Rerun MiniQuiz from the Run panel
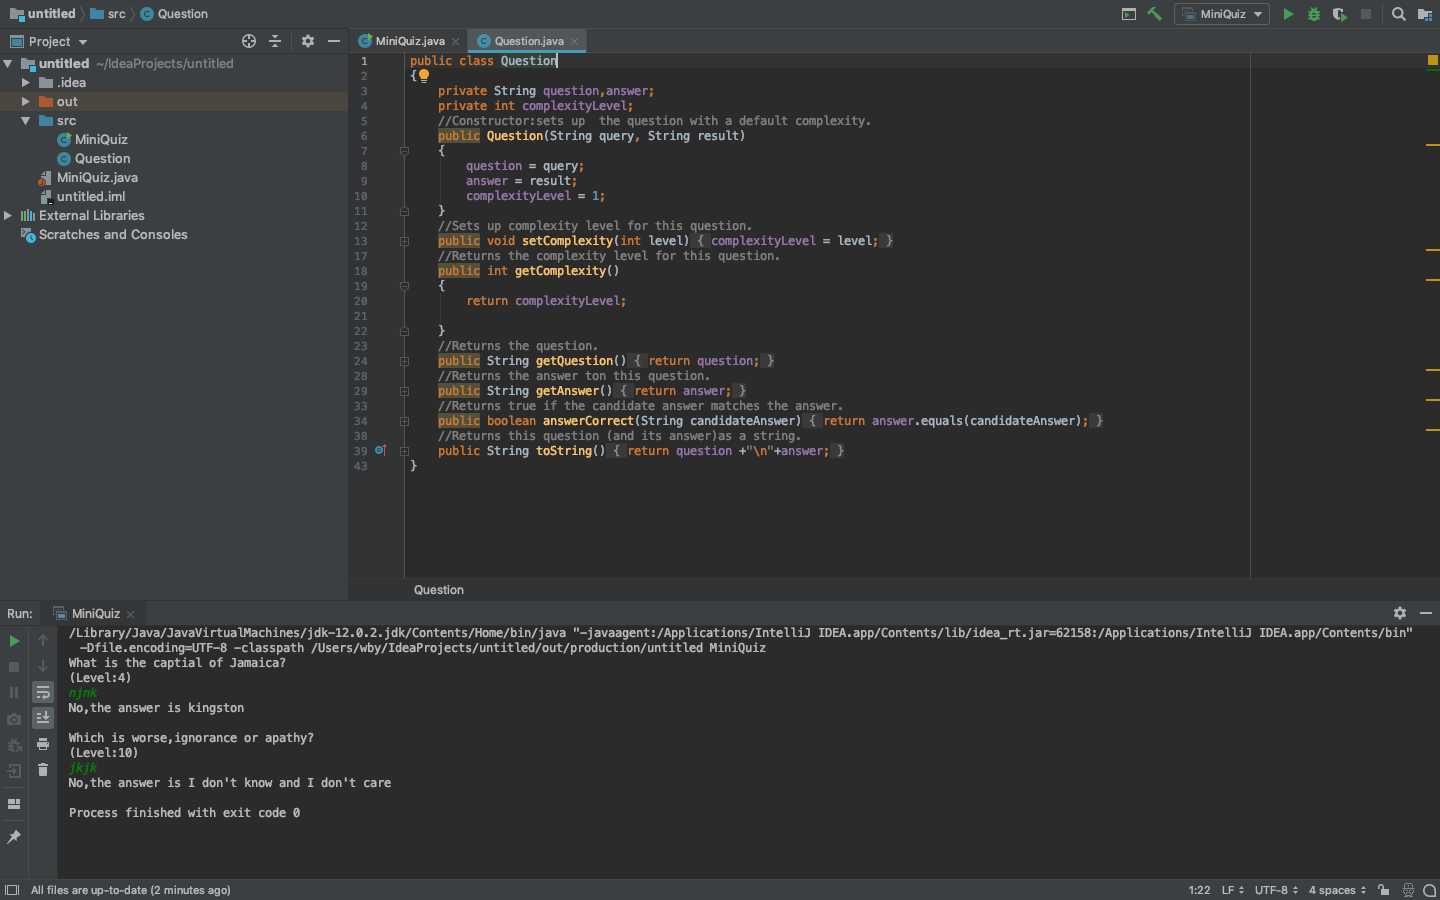The height and width of the screenshot is (900, 1440). 14,641
